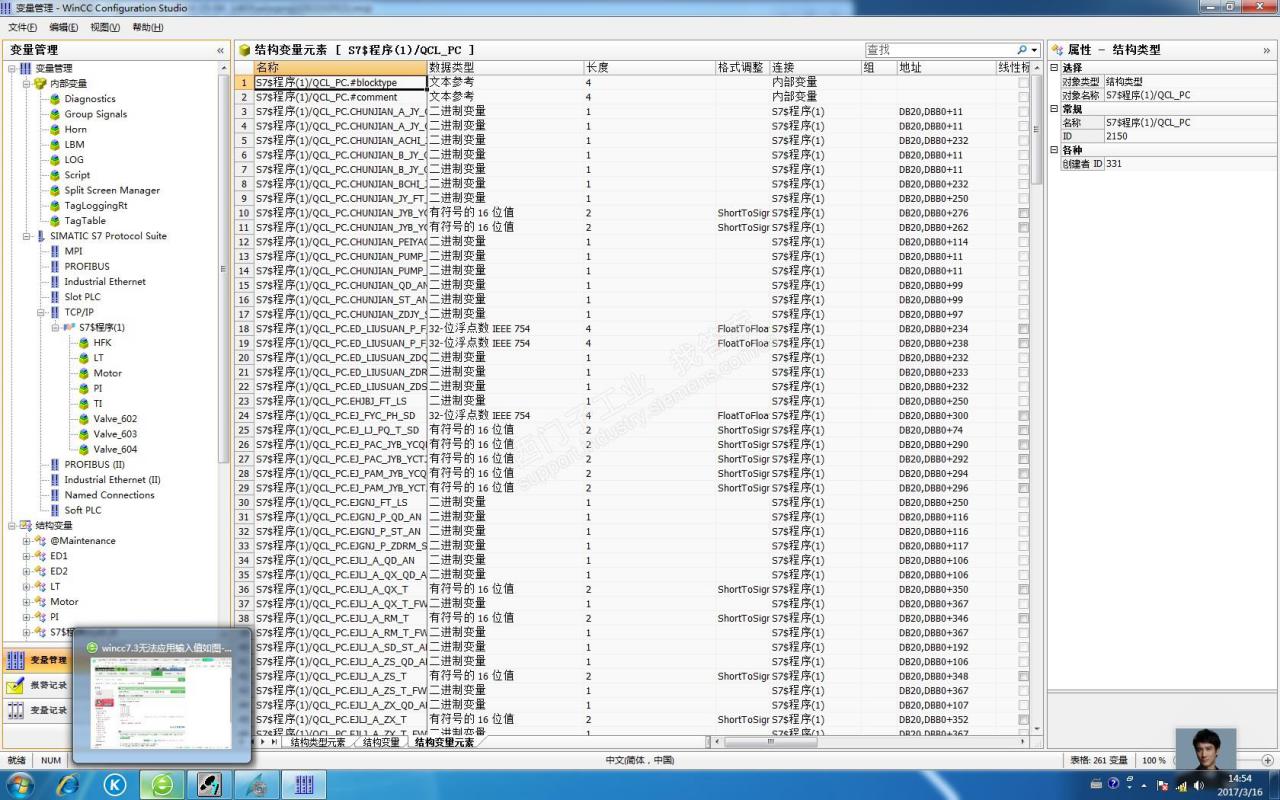Viewport: 1280px width, 800px height.
Task: Click the table vertical scrollbar thumb
Action: [1037, 130]
